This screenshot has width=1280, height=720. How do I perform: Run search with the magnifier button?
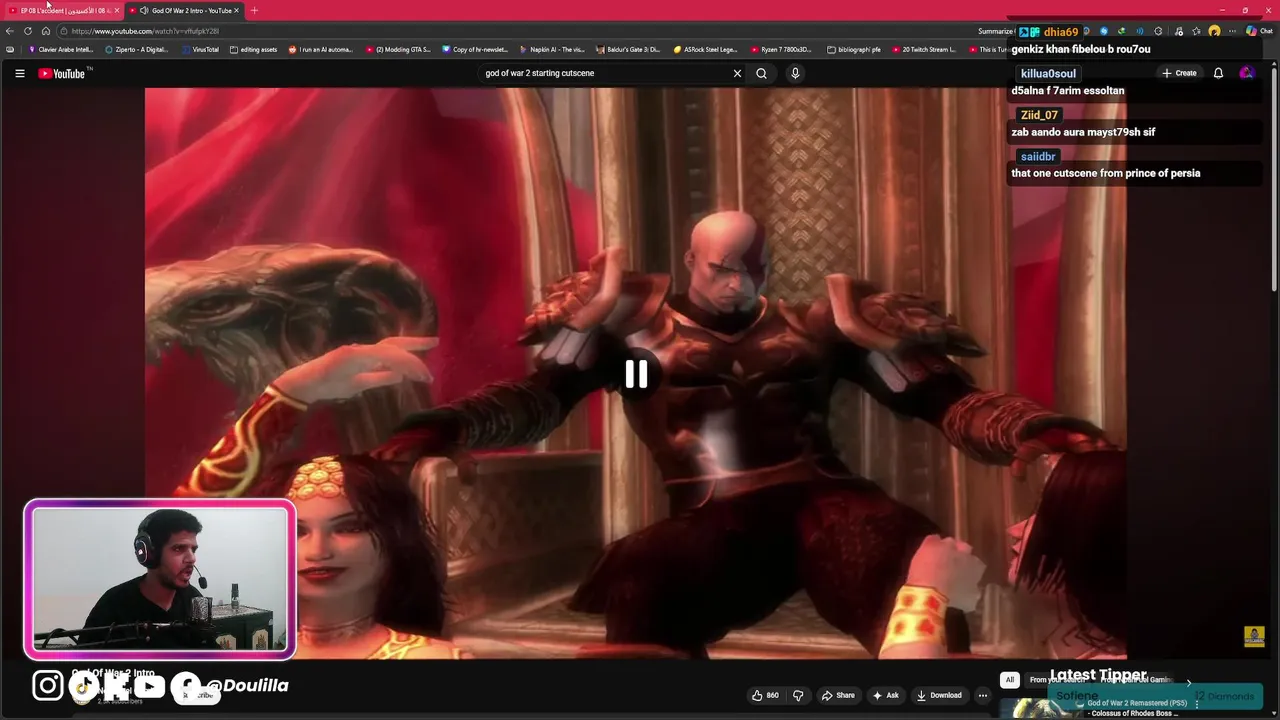[761, 73]
